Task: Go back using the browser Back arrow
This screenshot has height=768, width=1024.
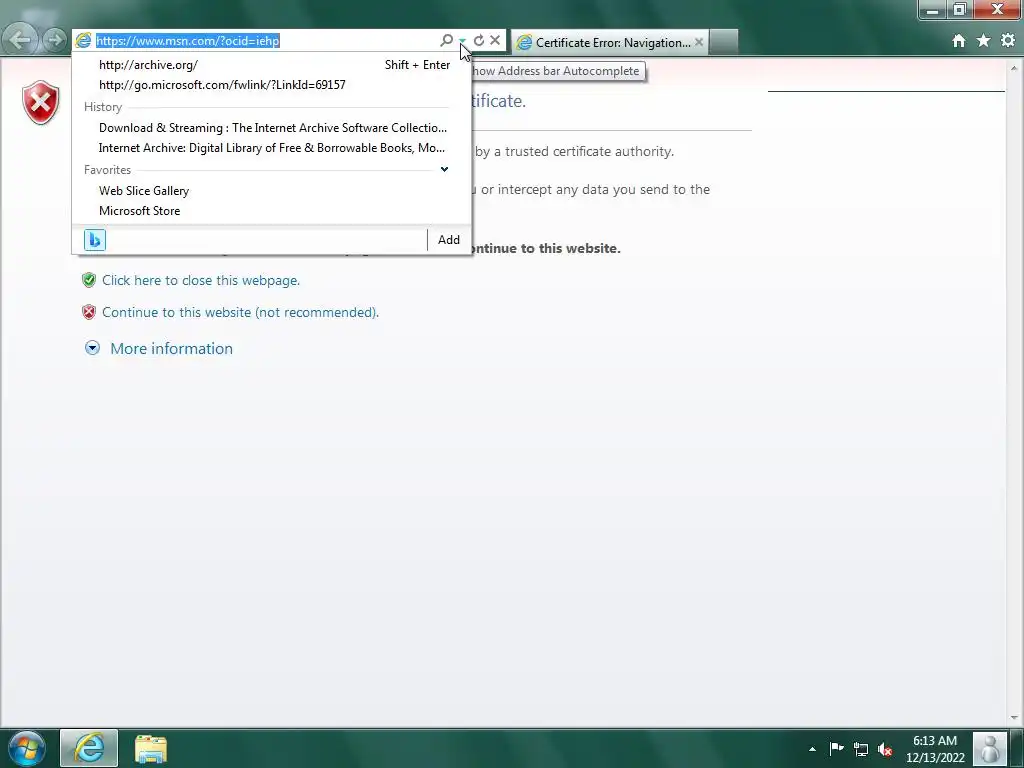Action: 20,40
